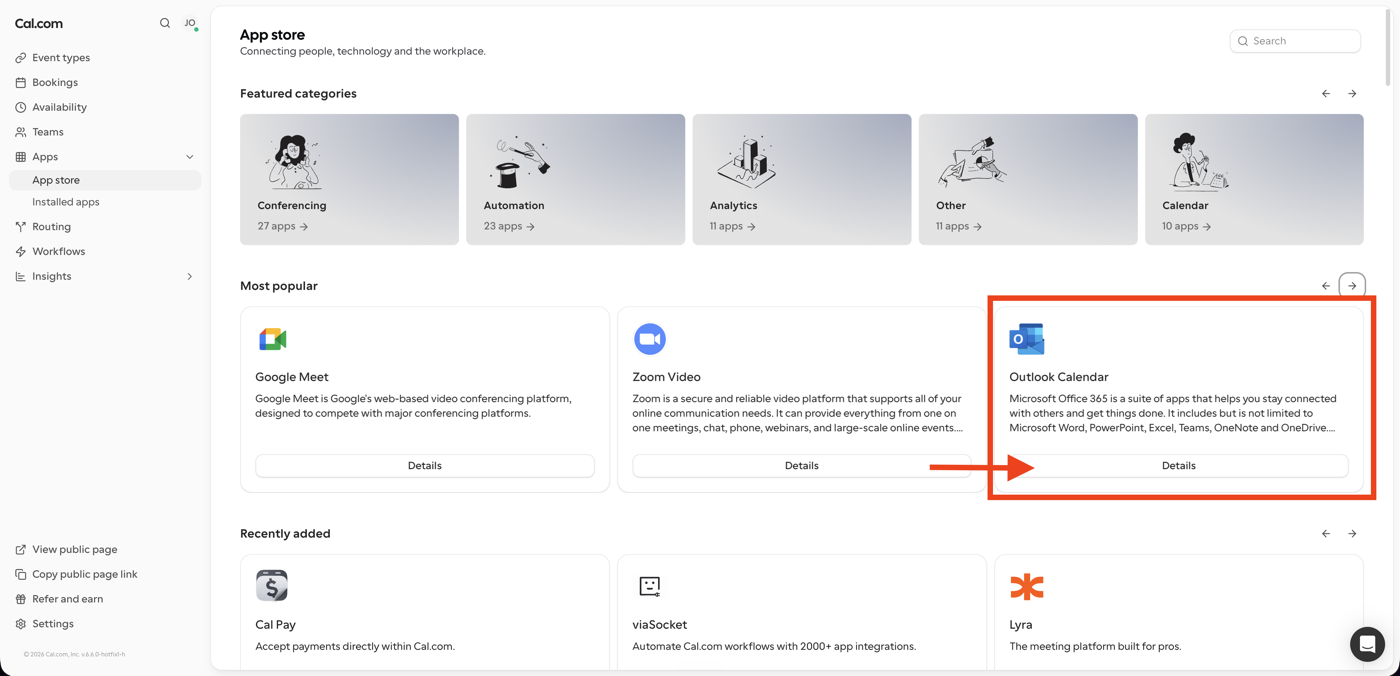Show previous Recently added apps
The image size is (1400, 676).
1326,534
